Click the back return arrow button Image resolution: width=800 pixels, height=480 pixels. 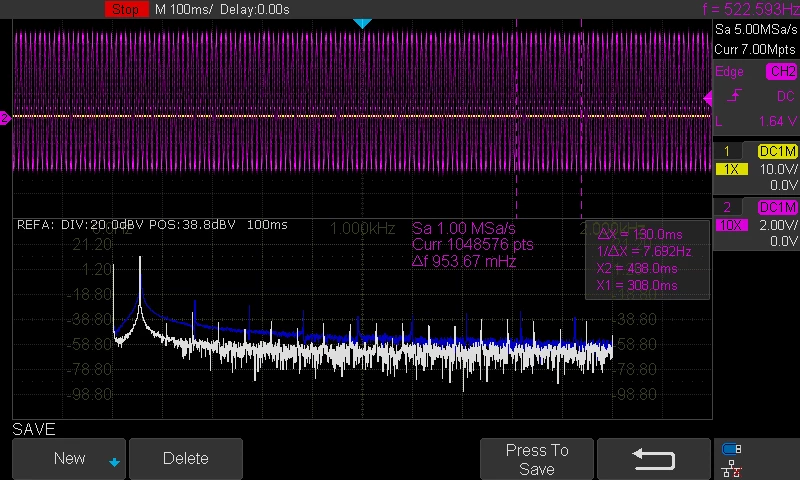(654, 459)
